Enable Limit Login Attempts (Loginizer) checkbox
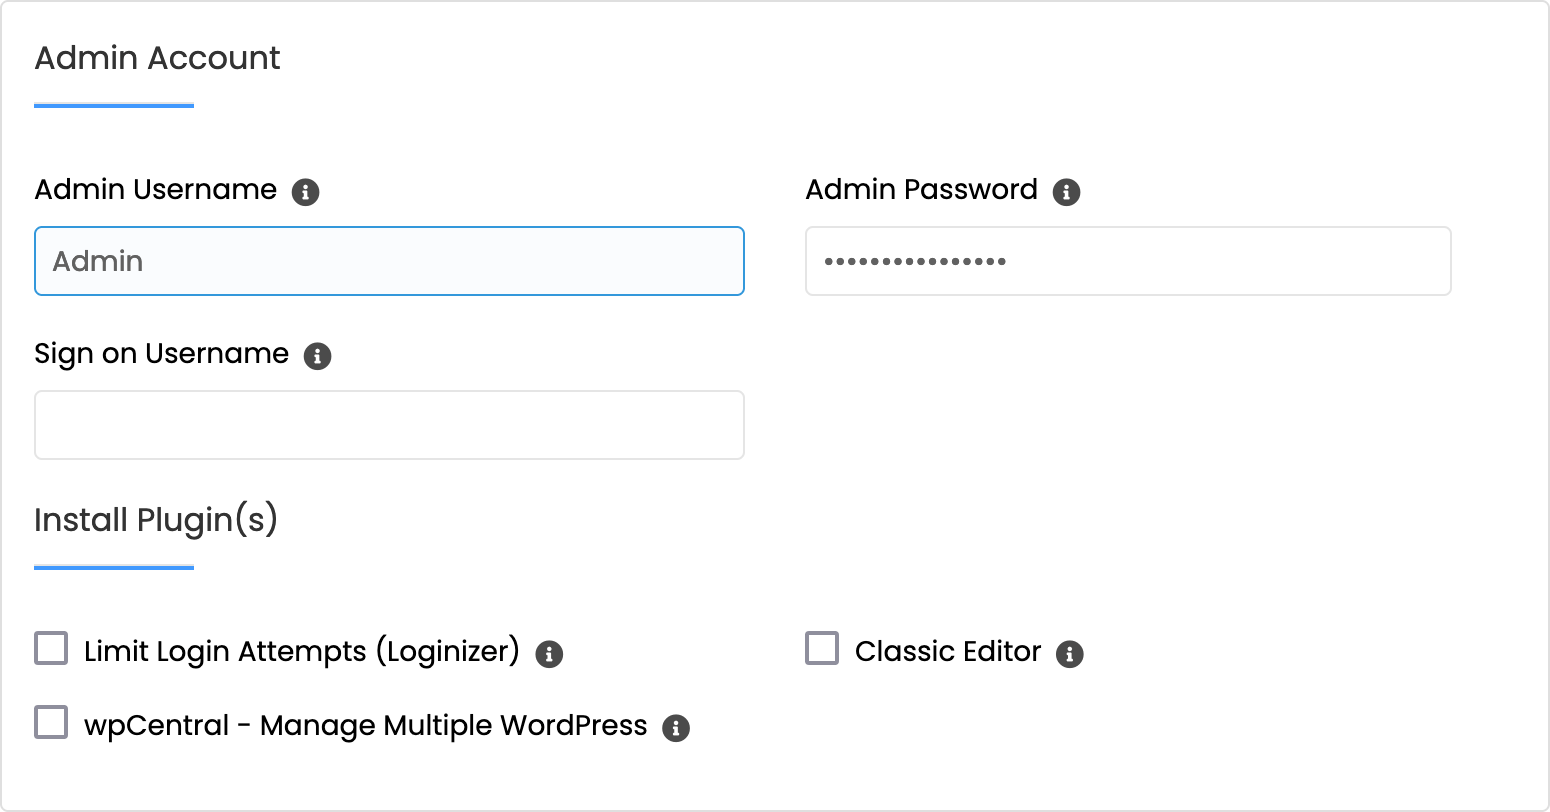 [51, 648]
